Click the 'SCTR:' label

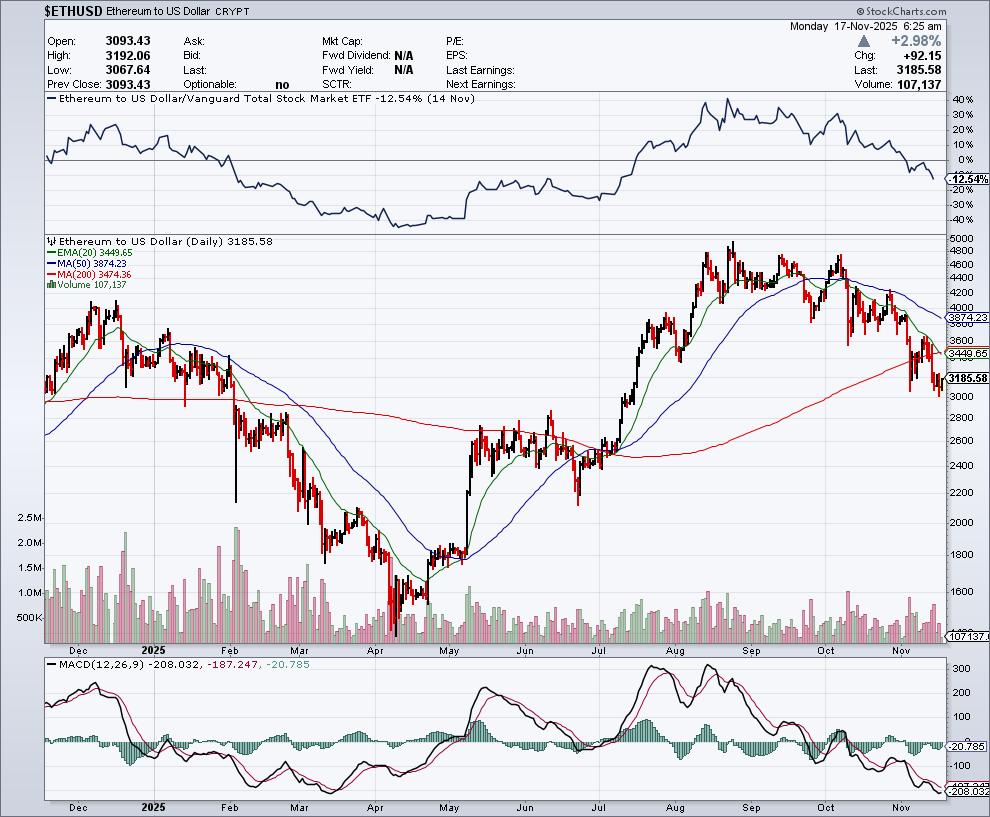click(x=337, y=85)
